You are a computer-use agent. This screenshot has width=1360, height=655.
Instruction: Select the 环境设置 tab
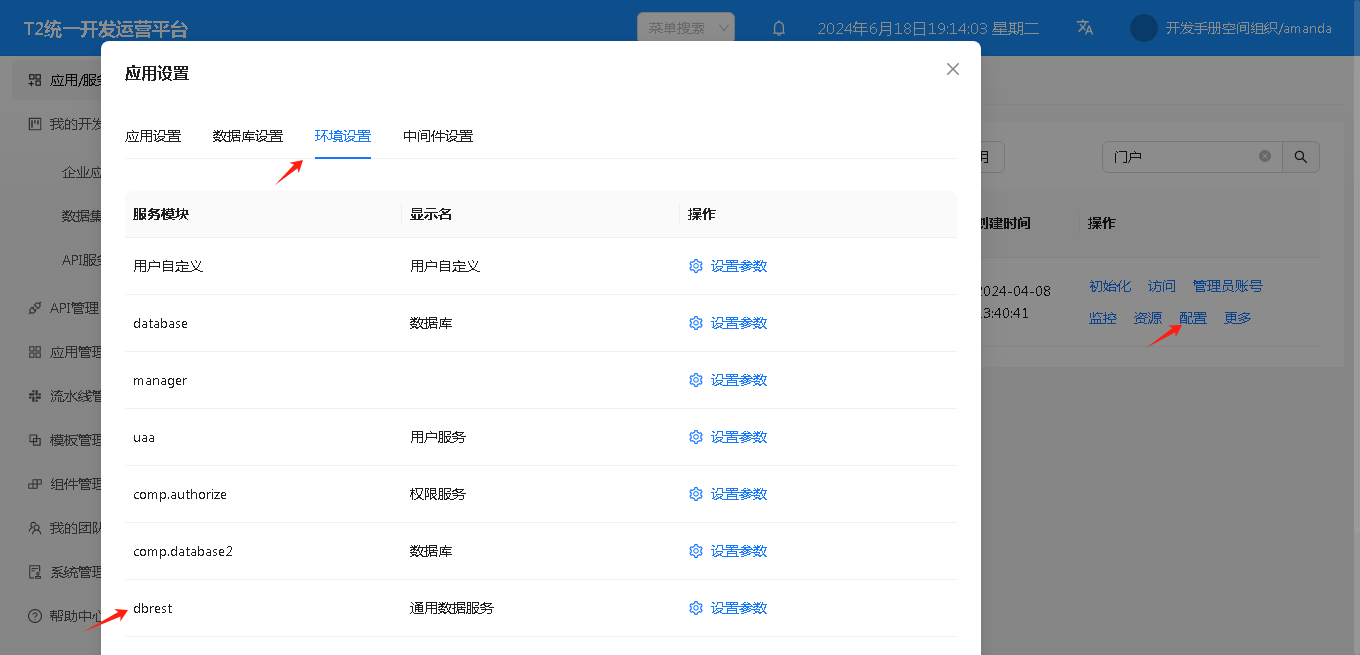click(343, 136)
